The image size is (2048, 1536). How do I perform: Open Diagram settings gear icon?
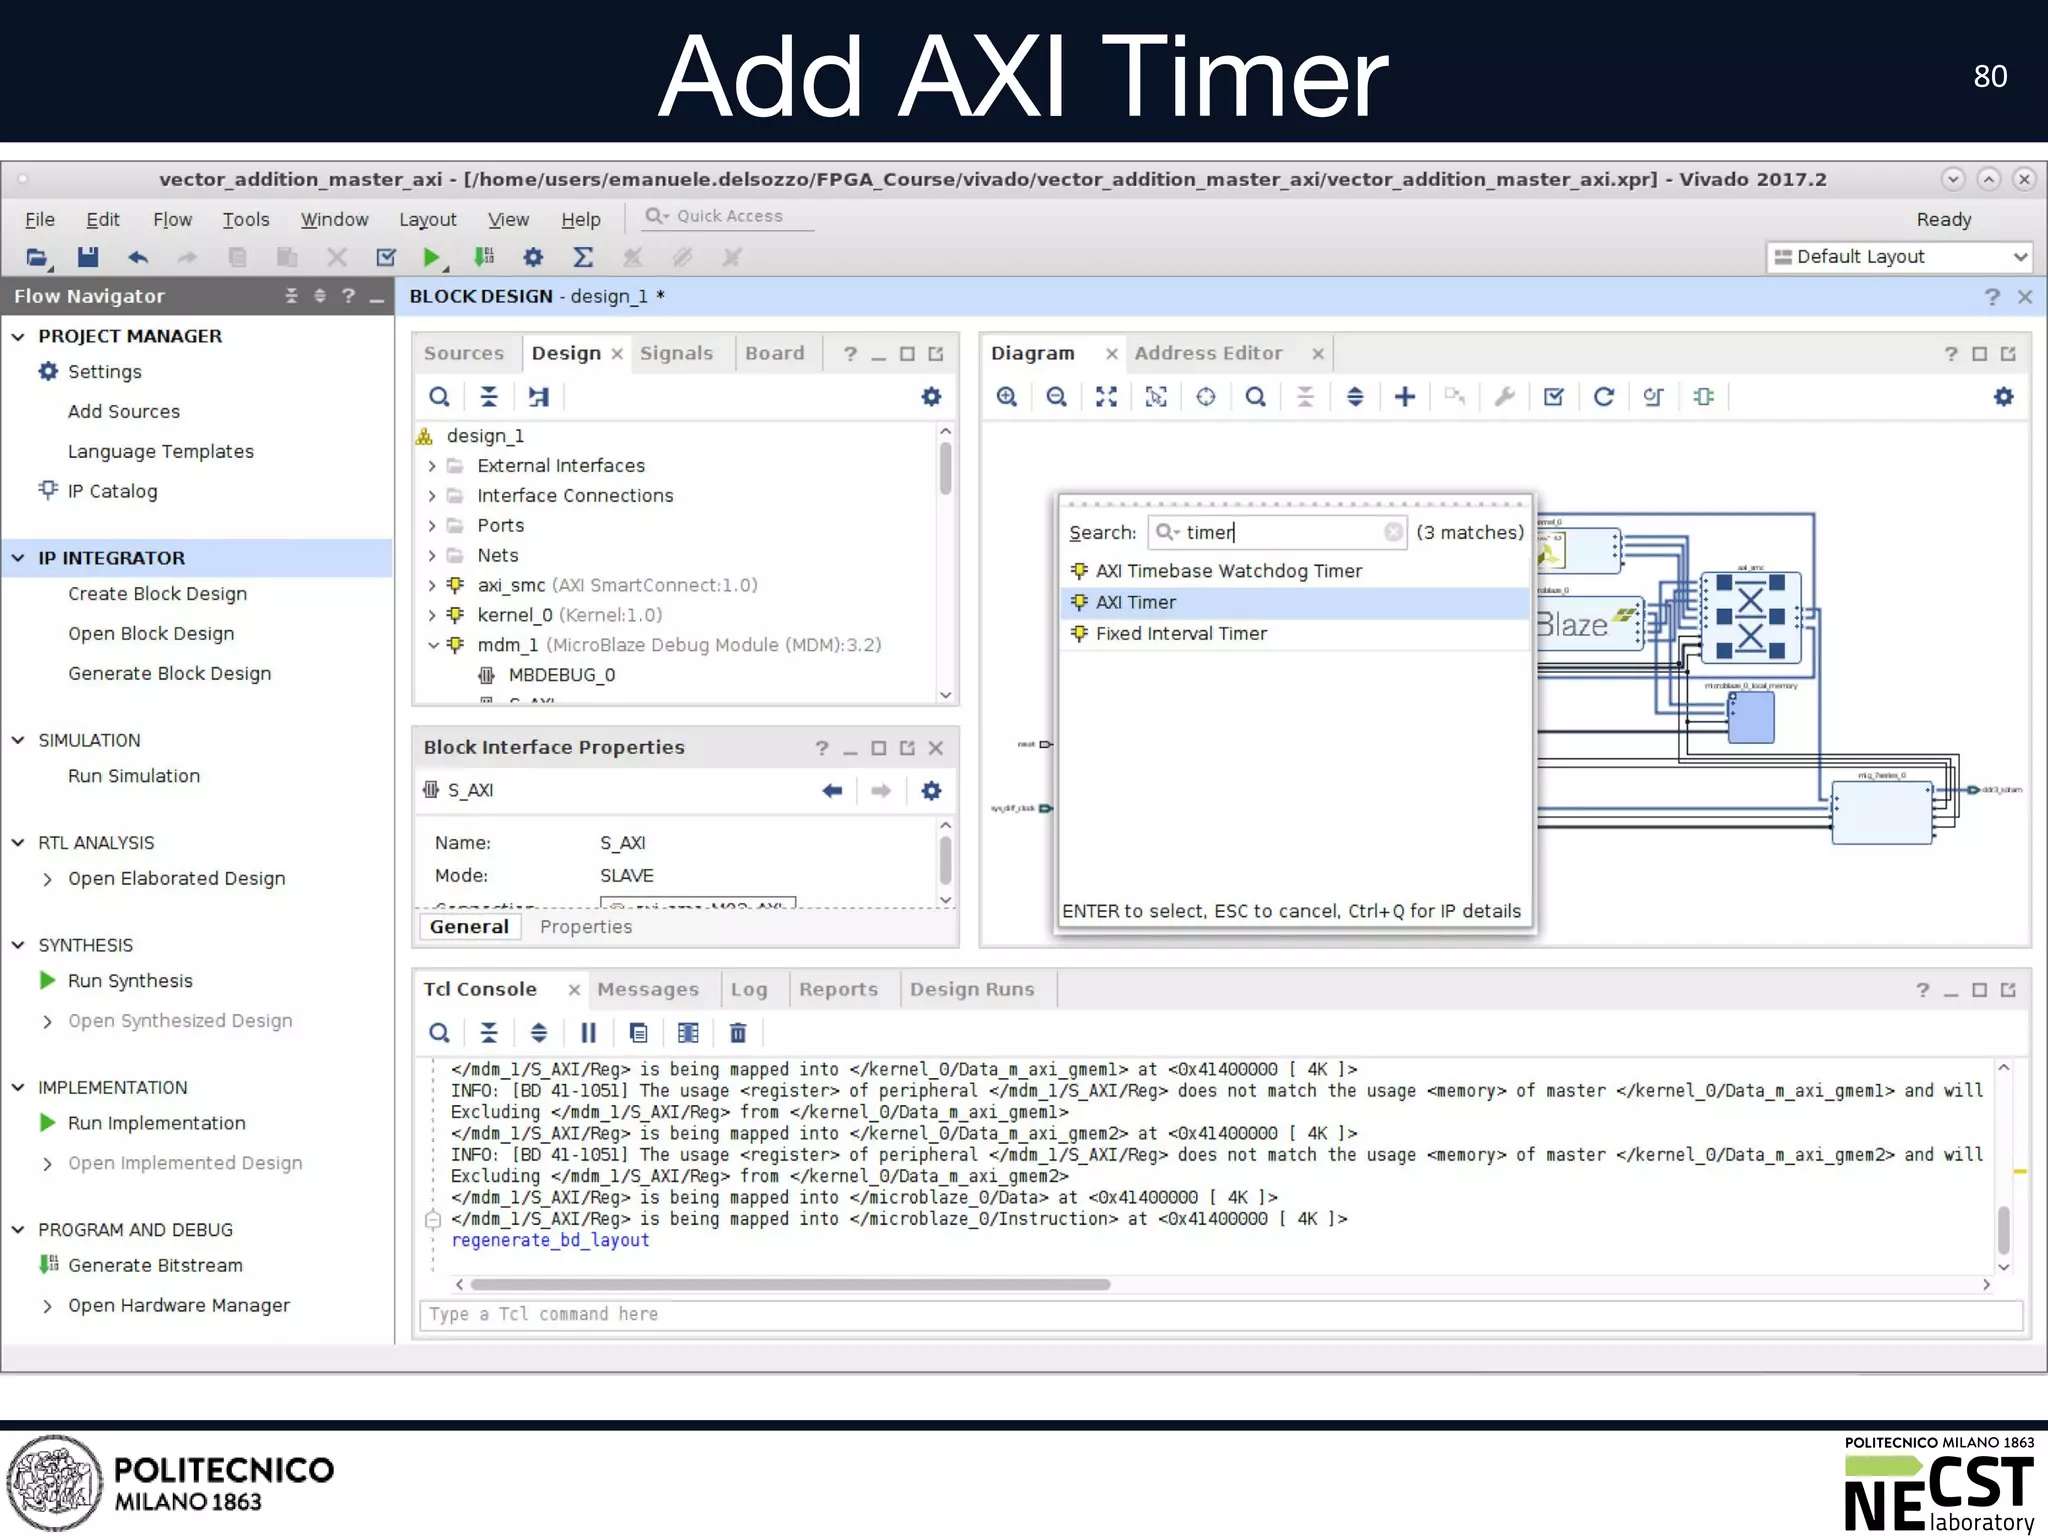click(2003, 397)
